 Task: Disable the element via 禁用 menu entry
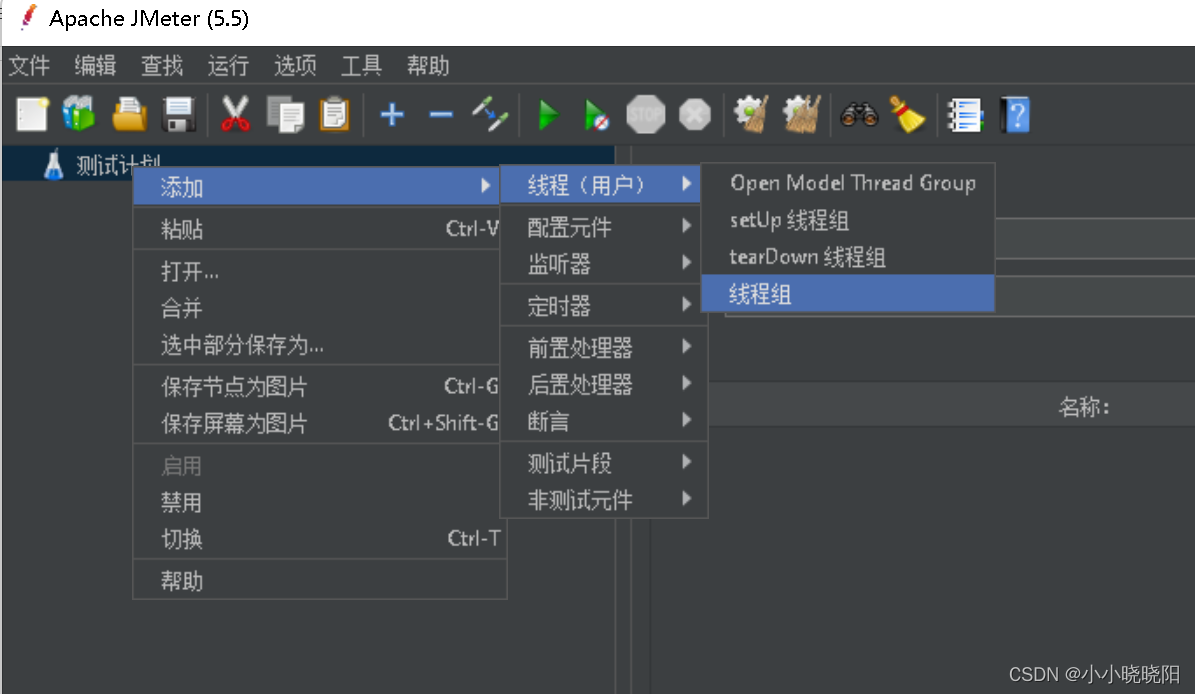click(x=181, y=501)
